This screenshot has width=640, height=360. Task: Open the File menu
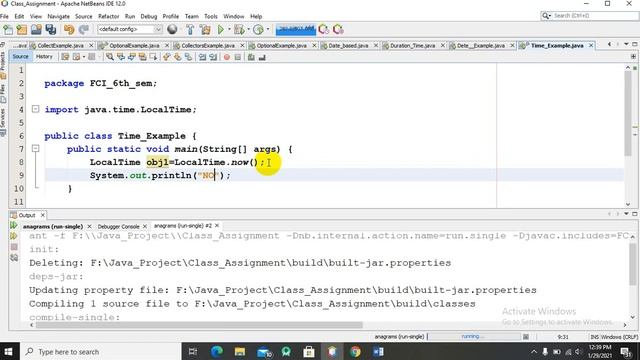click(x=4, y=16)
